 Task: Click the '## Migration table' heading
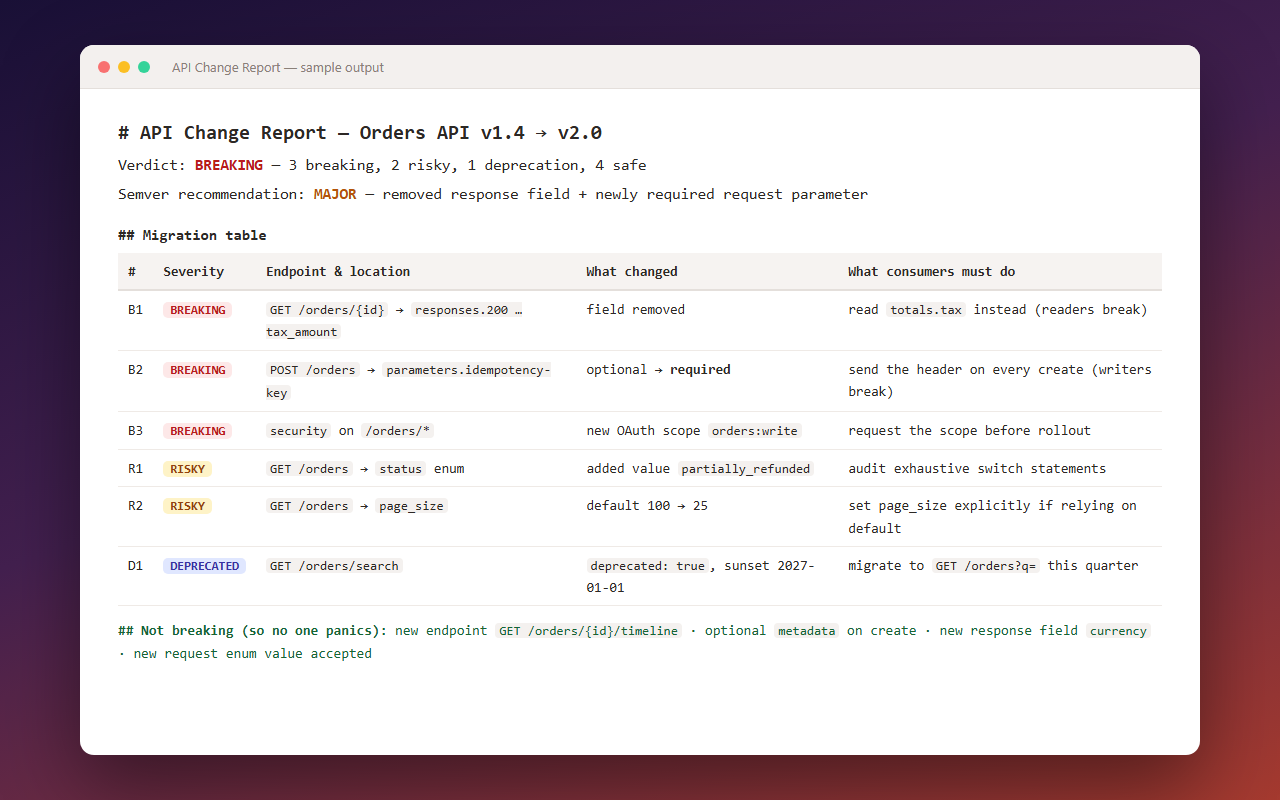pos(192,235)
